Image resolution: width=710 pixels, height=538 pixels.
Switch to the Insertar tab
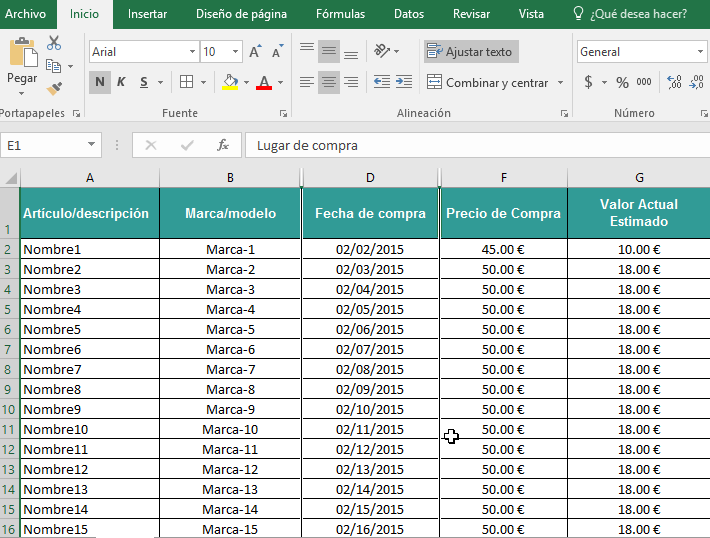[147, 14]
